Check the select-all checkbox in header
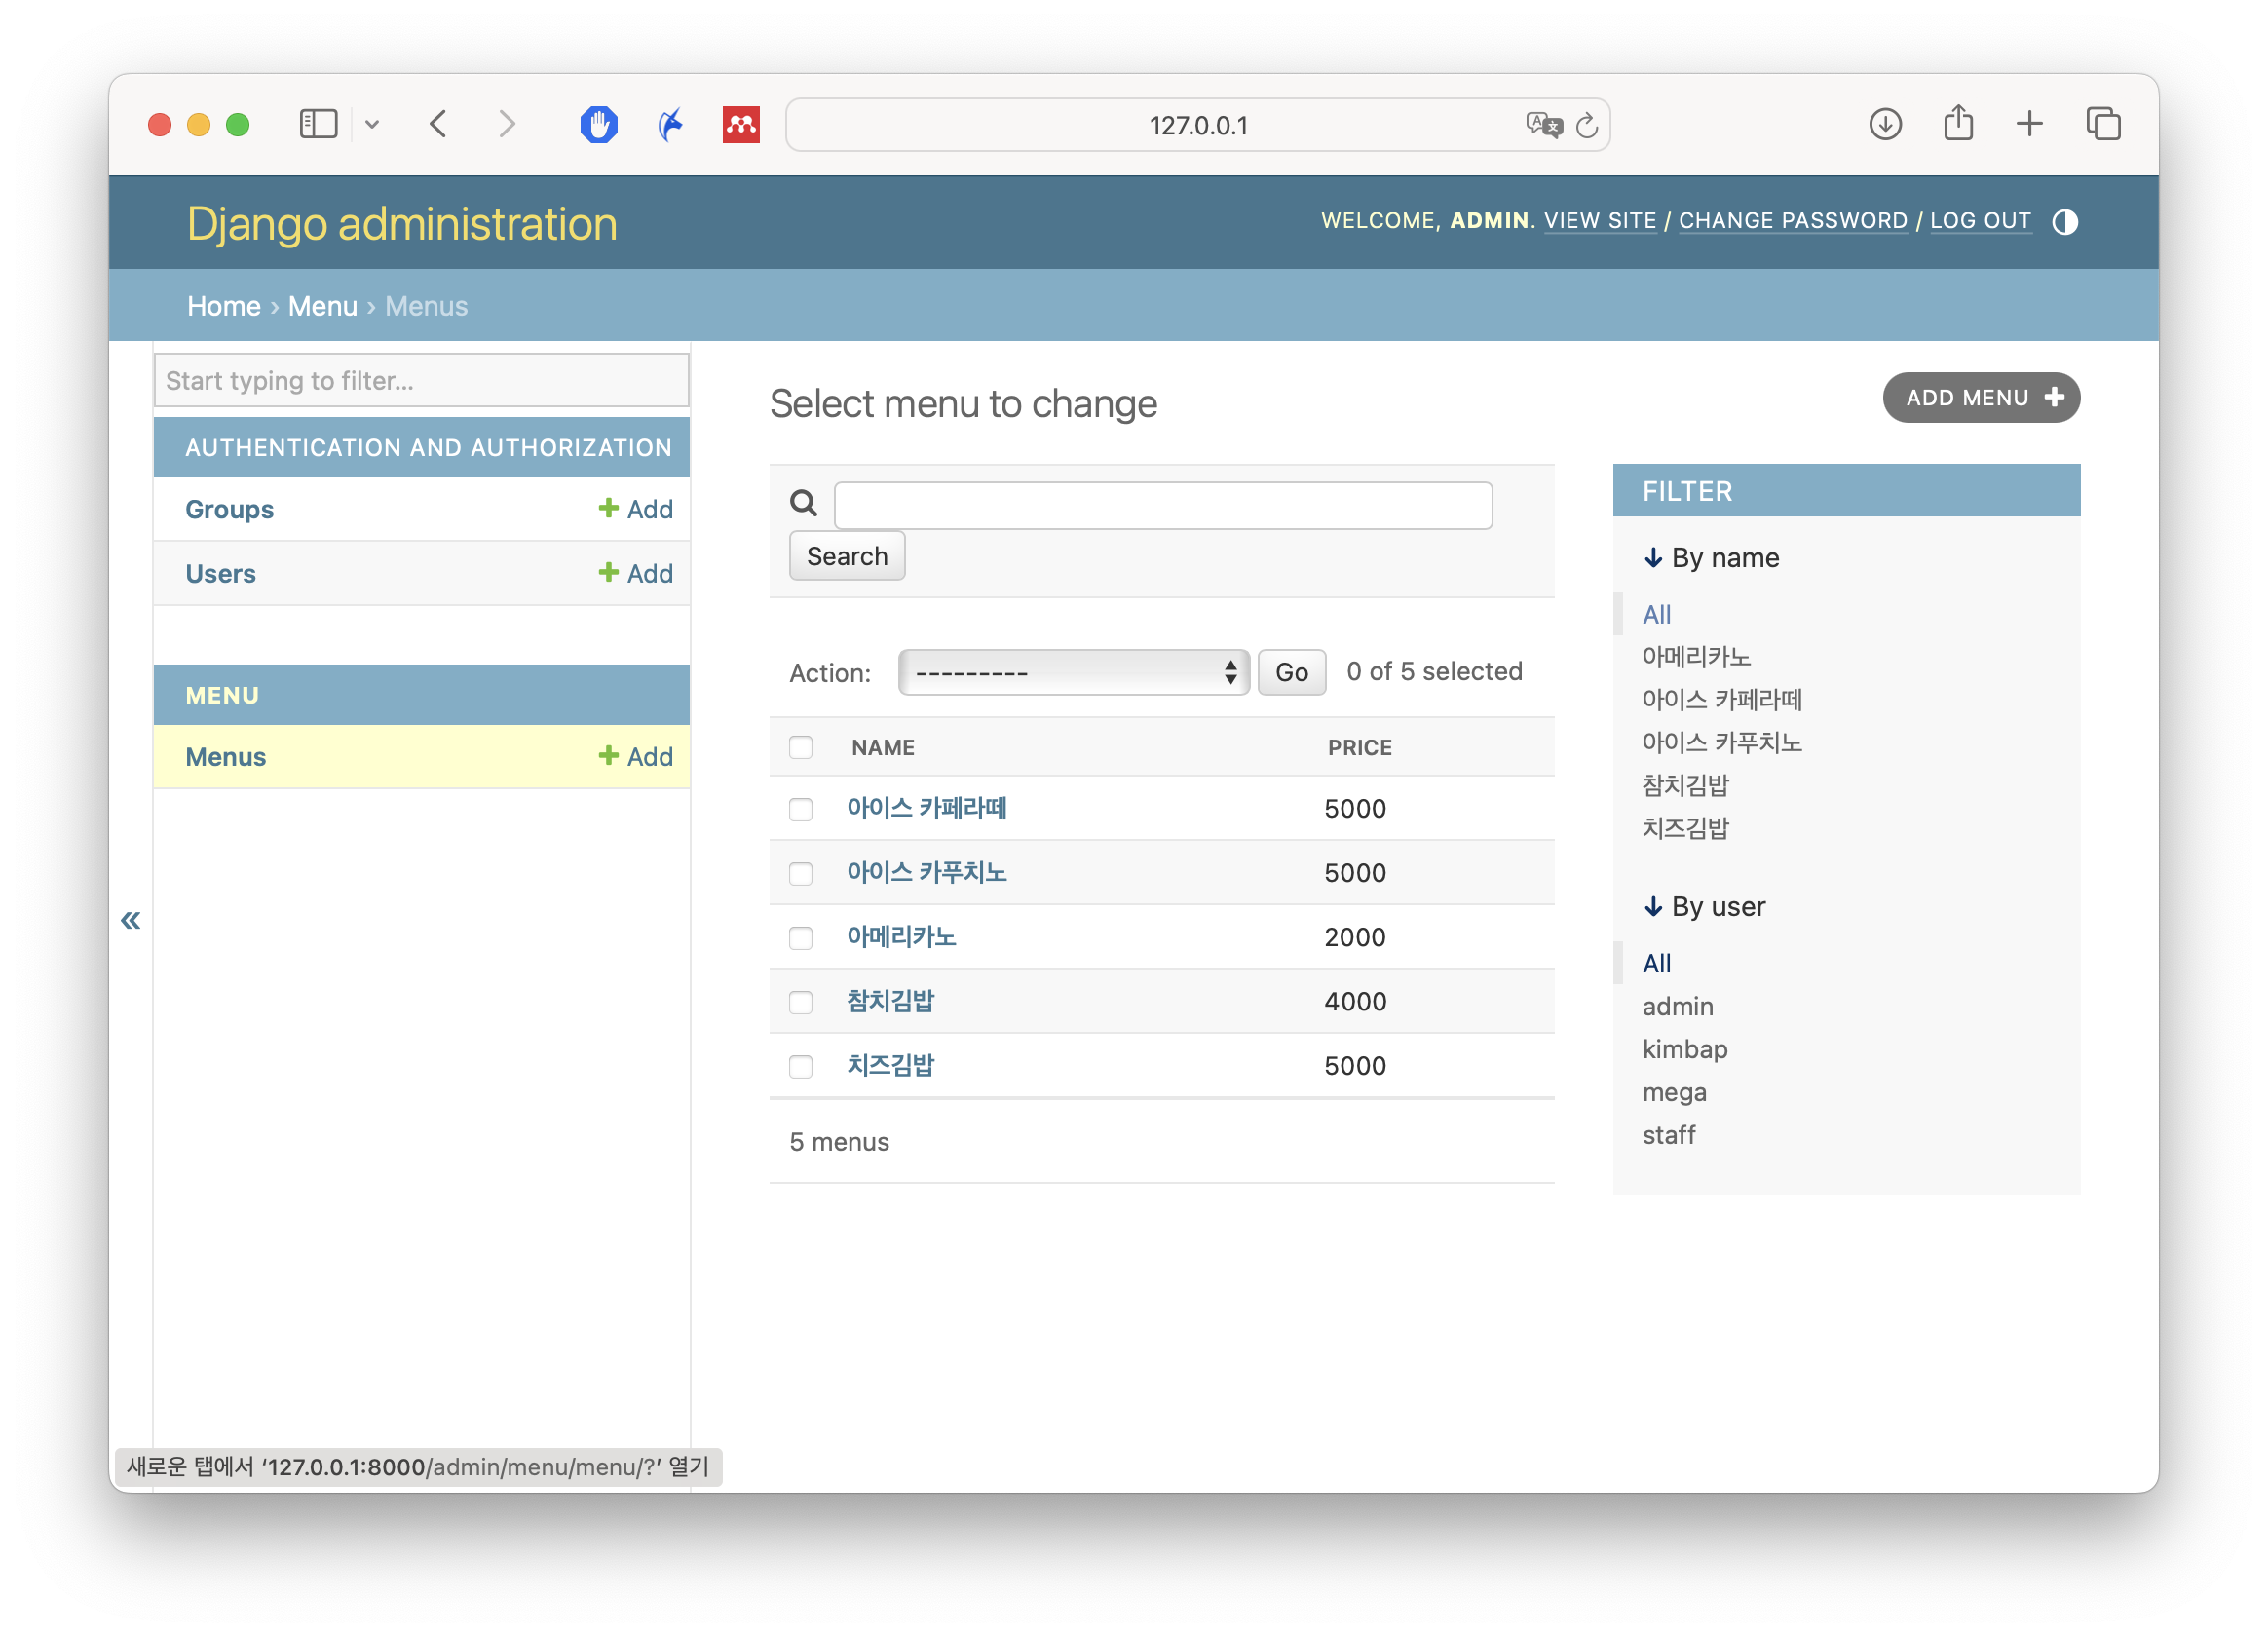Screen dimensions: 2268x1637 (x=801, y=747)
